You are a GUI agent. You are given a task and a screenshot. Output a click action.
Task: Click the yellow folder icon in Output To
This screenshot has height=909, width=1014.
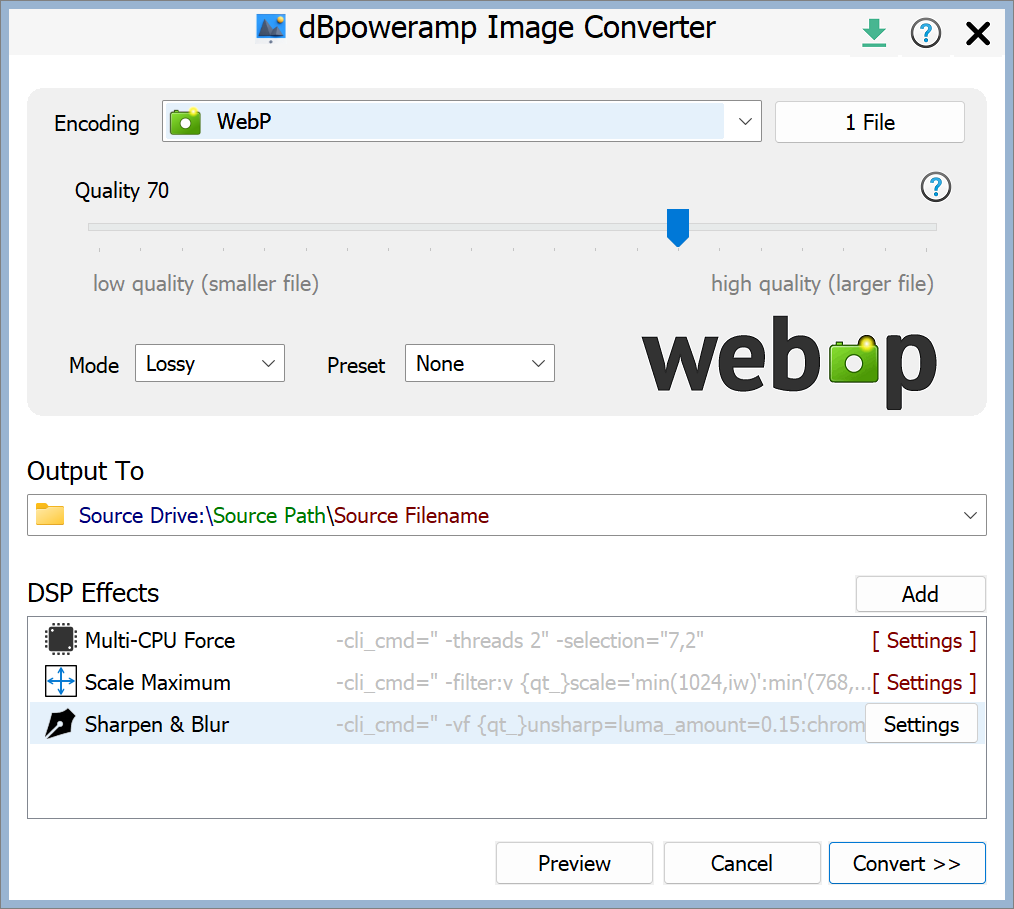pos(50,515)
